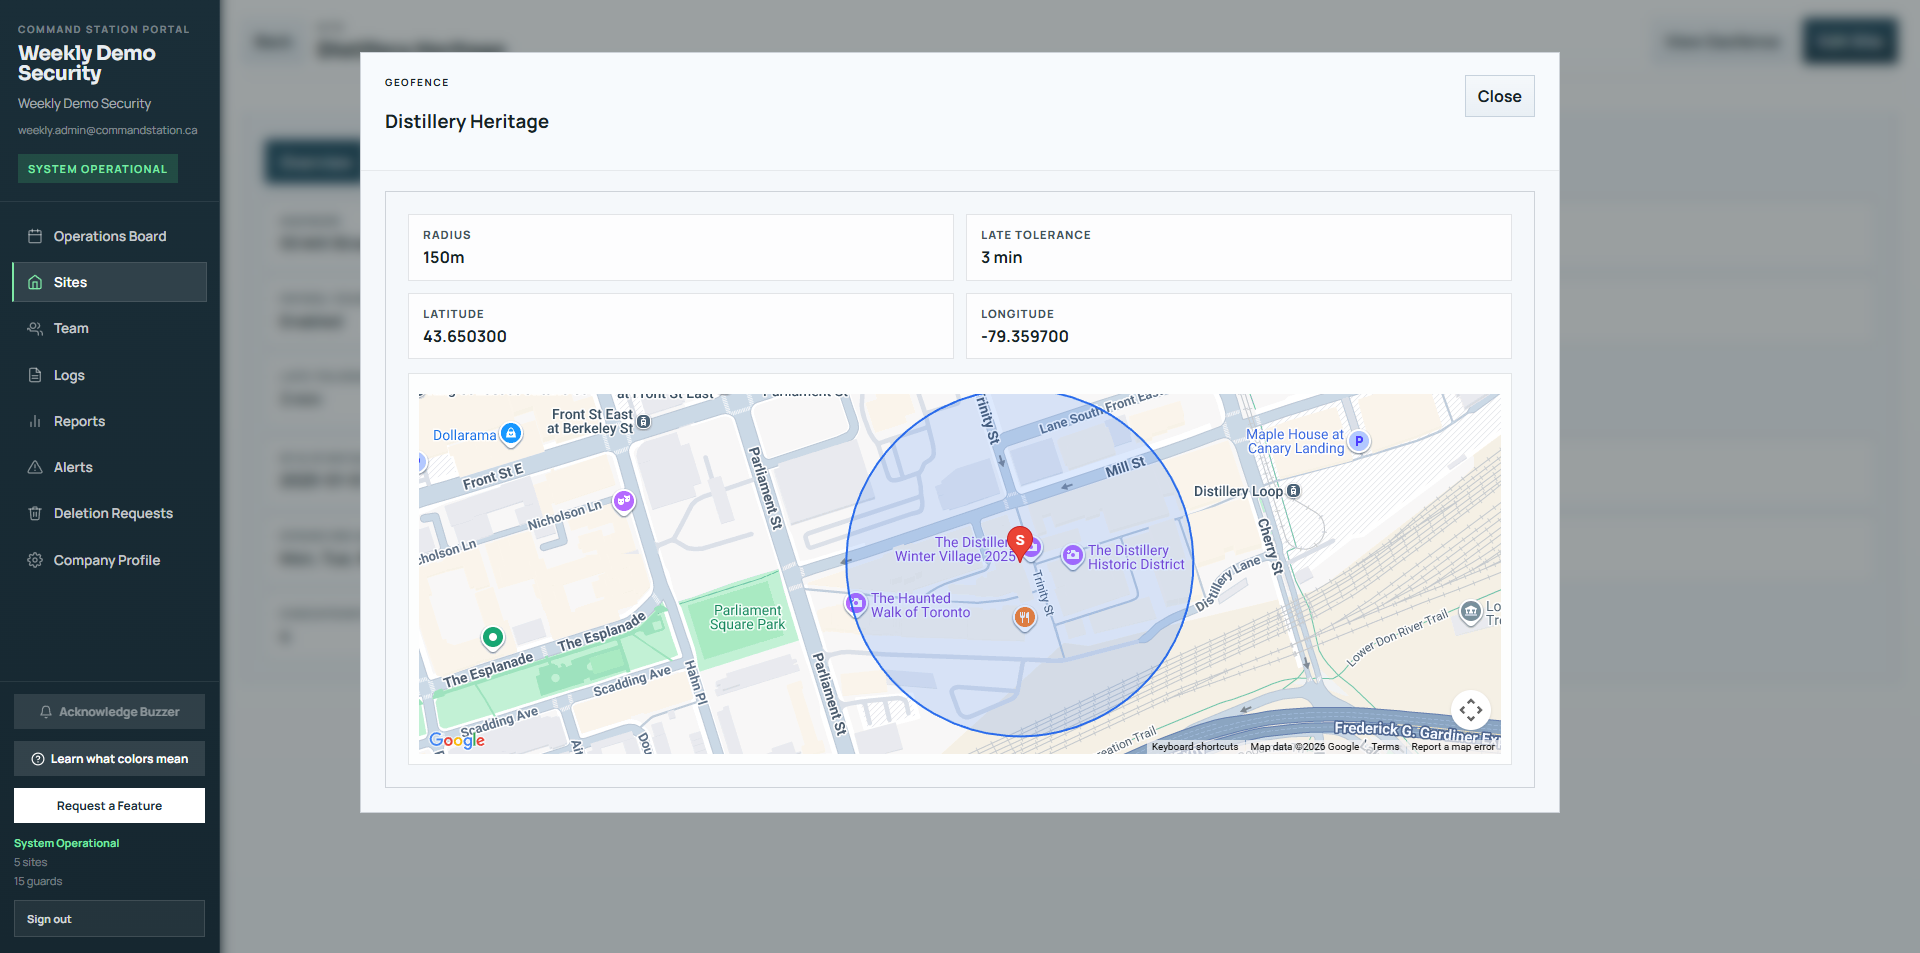Screen dimensions: 1920x953
Task: Open Company Profile page
Action: (x=109, y=560)
